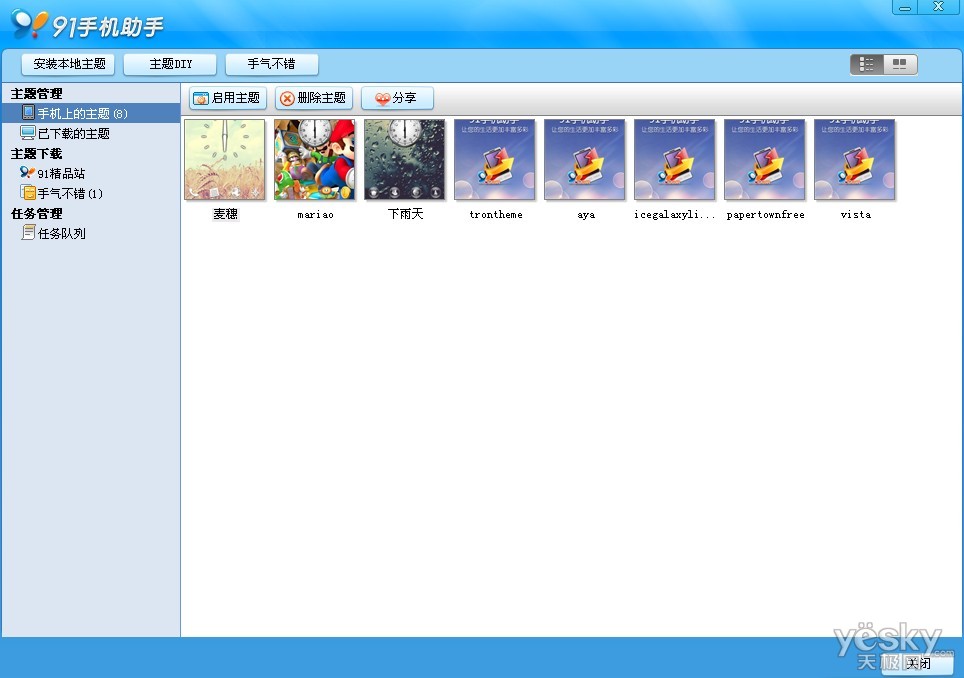Open 91精品站 in sidebar
The height and width of the screenshot is (678, 964).
61,173
